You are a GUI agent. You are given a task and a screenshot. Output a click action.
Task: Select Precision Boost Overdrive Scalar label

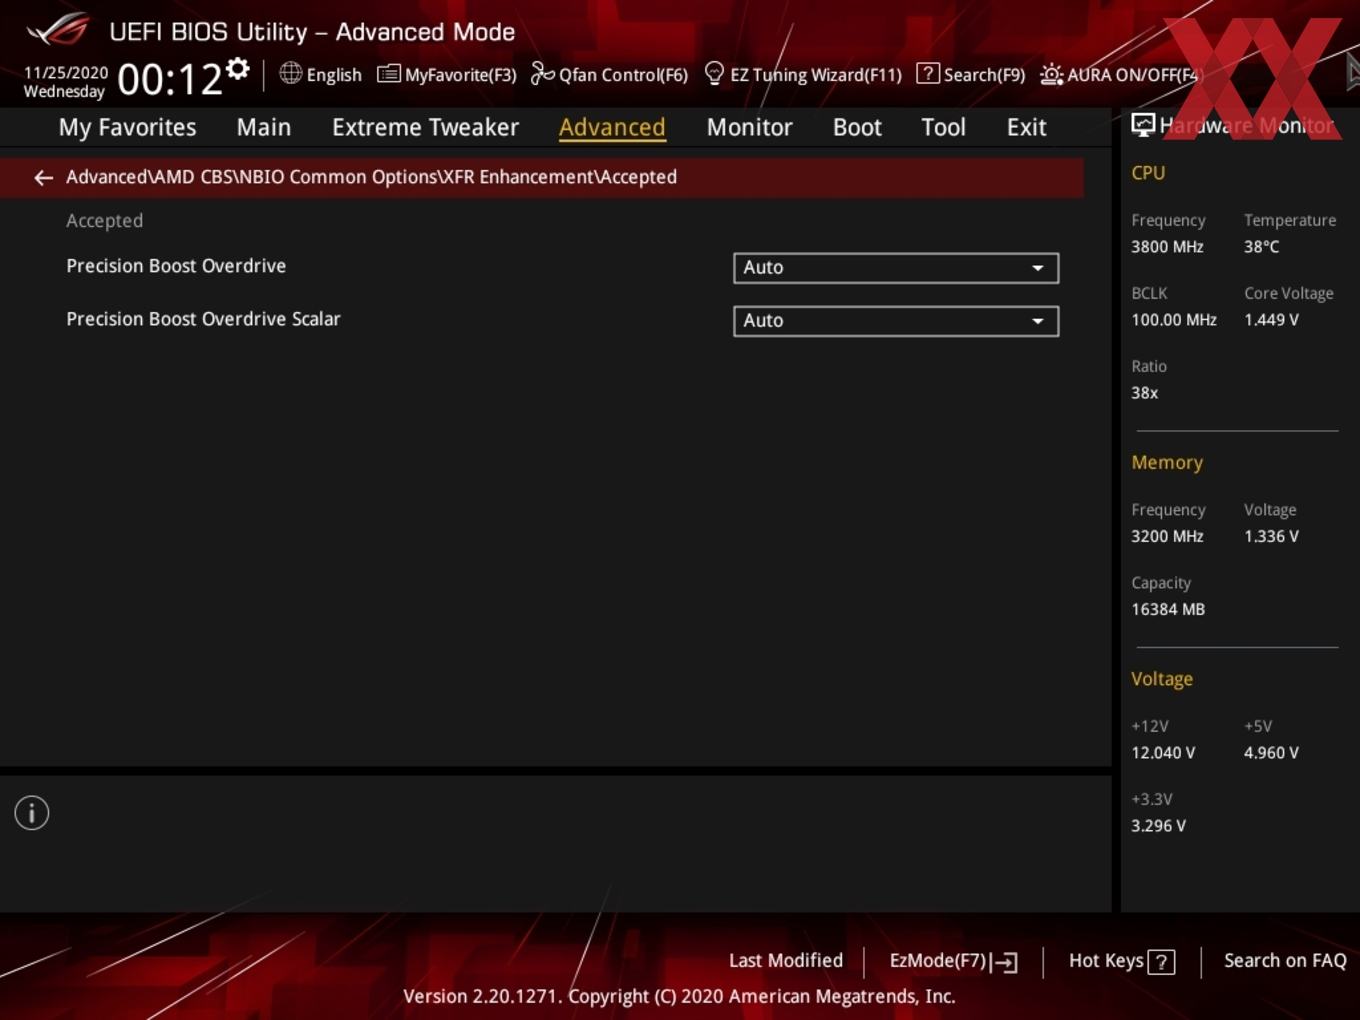[203, 319]
